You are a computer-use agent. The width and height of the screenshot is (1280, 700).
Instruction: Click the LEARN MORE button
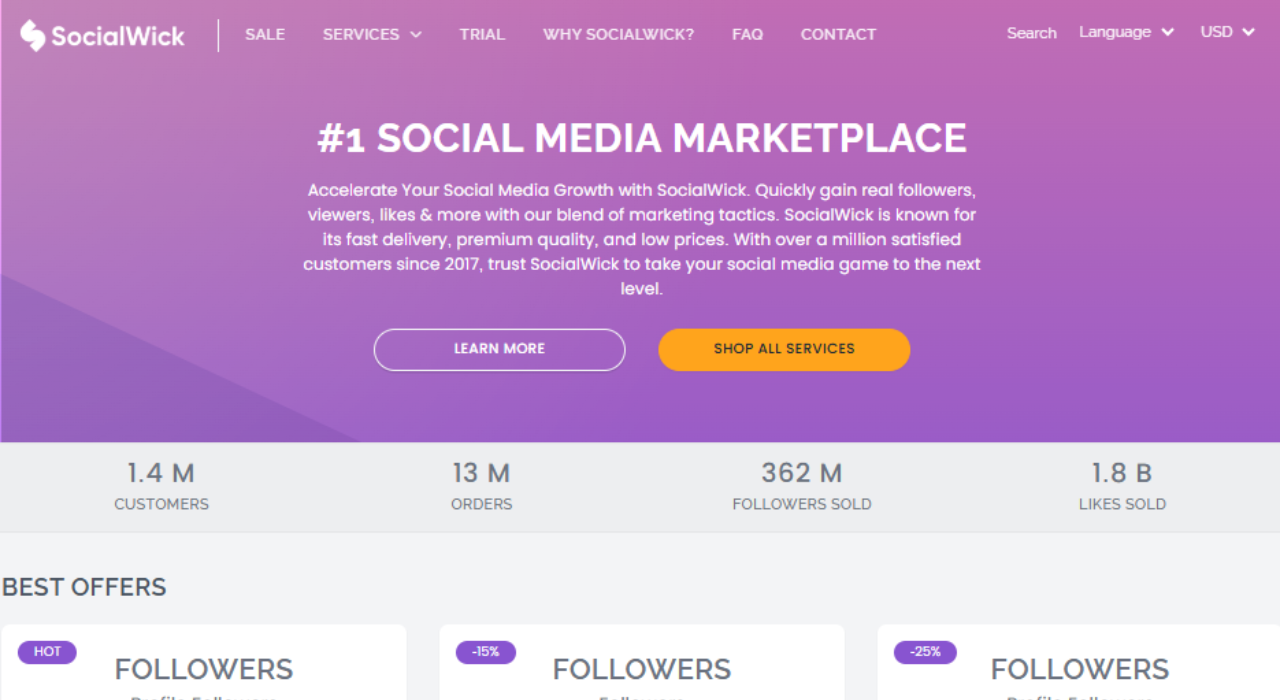(499, 349)
